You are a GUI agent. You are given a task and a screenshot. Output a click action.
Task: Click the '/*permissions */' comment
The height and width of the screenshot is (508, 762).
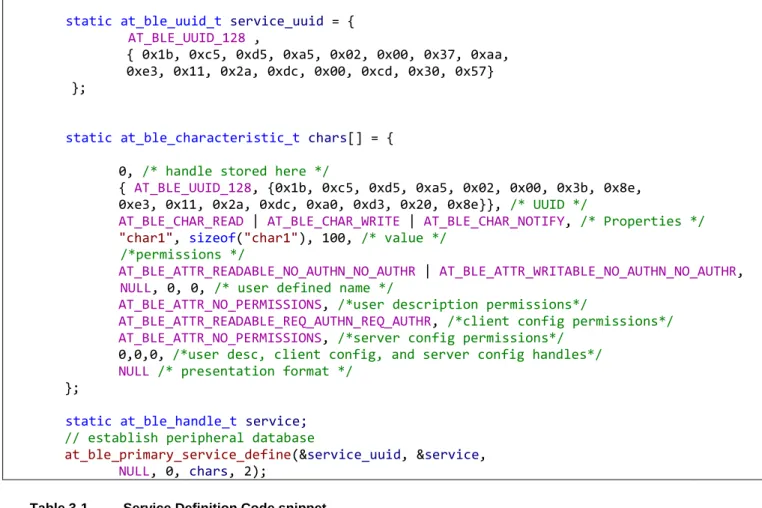point(182,254)
